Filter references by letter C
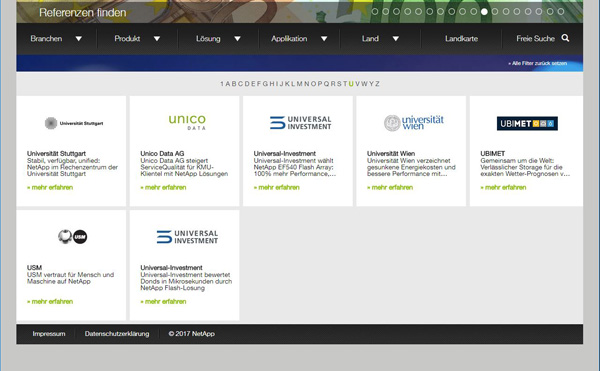600x371 pixels. [x=240, y=84]
